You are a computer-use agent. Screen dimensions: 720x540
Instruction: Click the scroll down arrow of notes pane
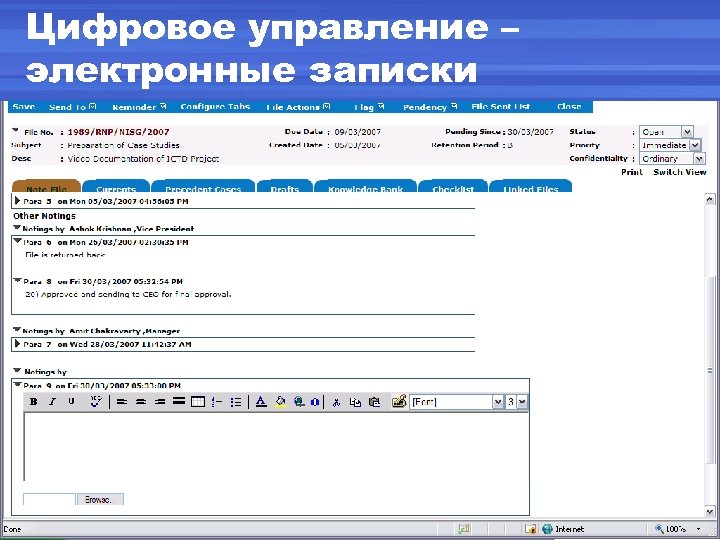pyautogui.click(x=709, y=512)
